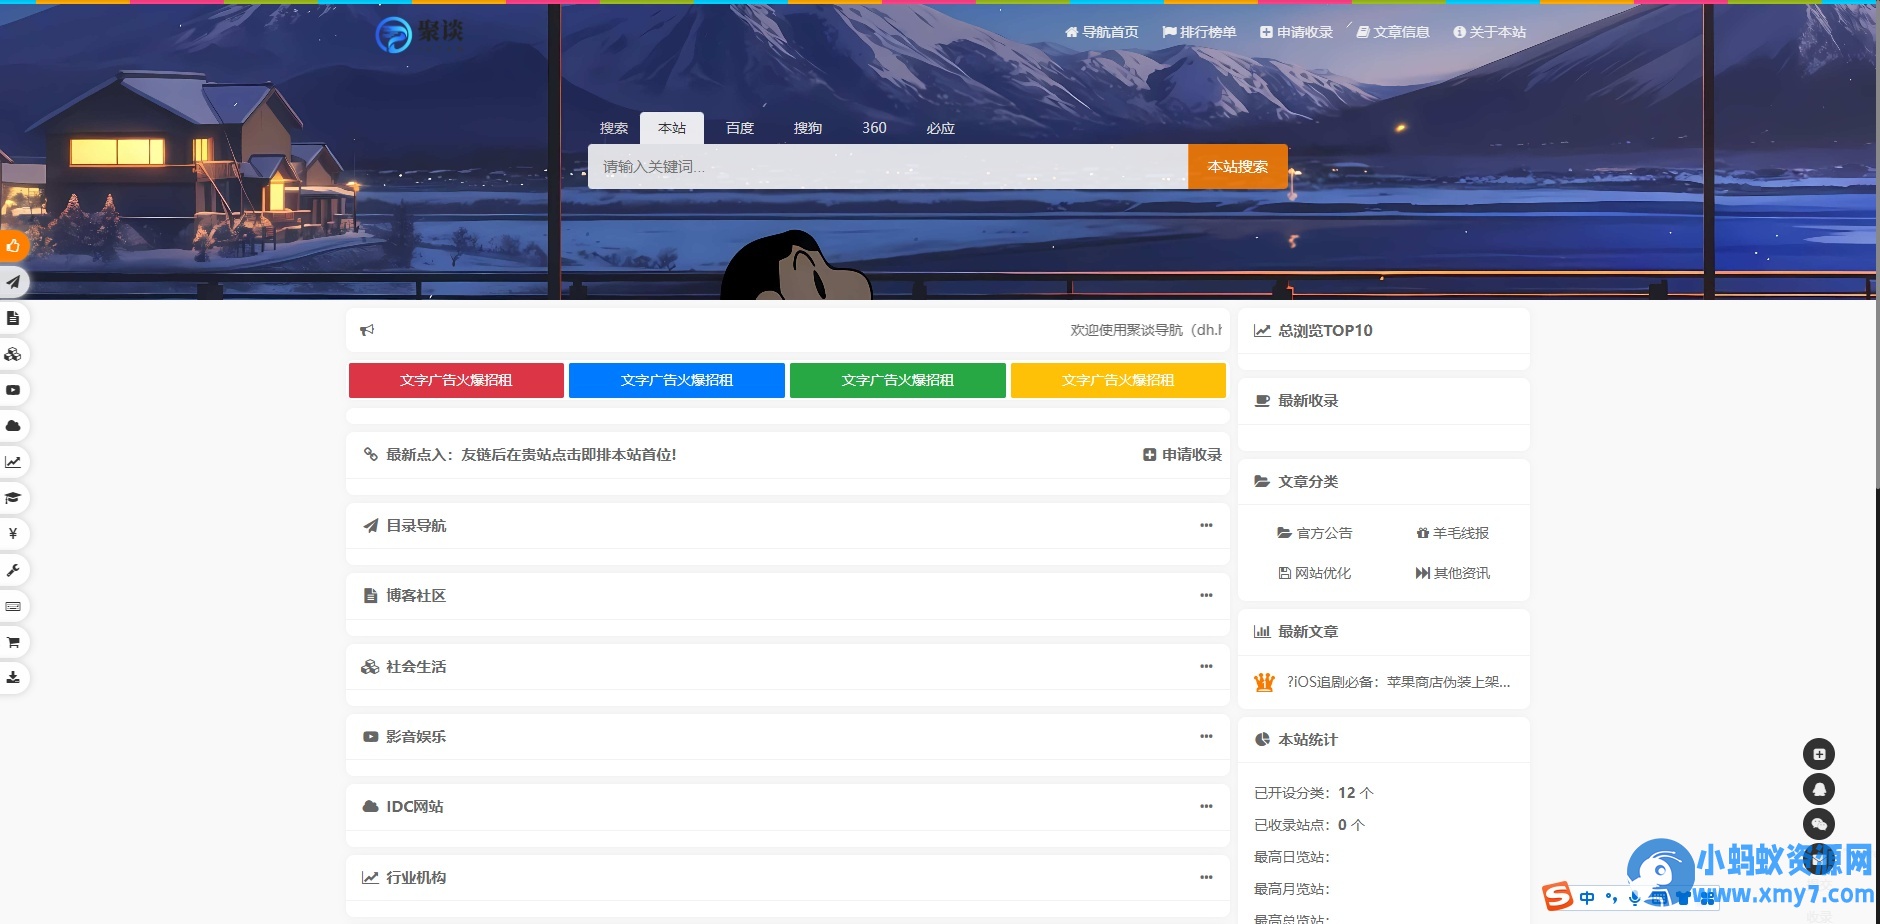Expand the 目录导航 section via ellipsis

(x=1207, y=526)
